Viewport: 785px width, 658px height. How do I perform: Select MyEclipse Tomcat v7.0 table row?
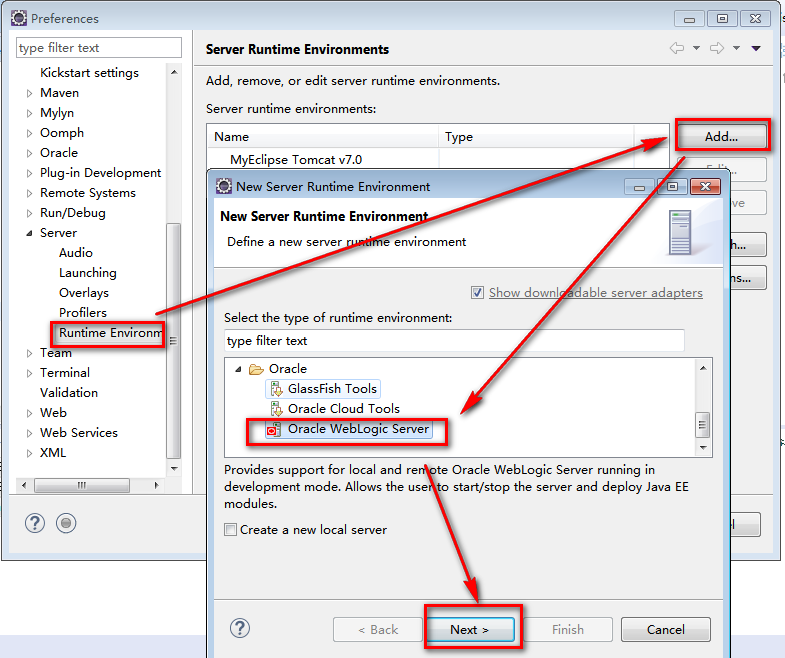[438, 159]
